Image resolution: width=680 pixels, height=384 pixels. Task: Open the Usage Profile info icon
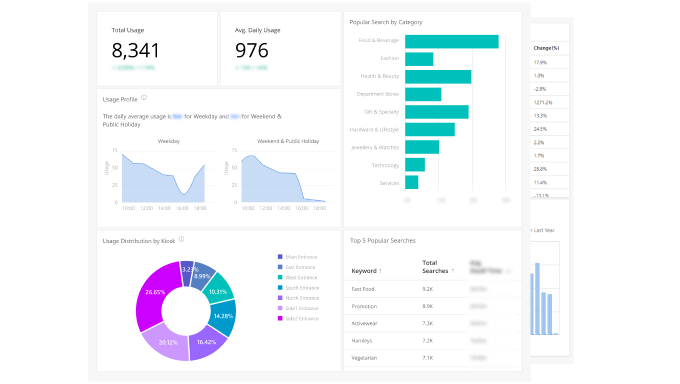tap(144, 98)
